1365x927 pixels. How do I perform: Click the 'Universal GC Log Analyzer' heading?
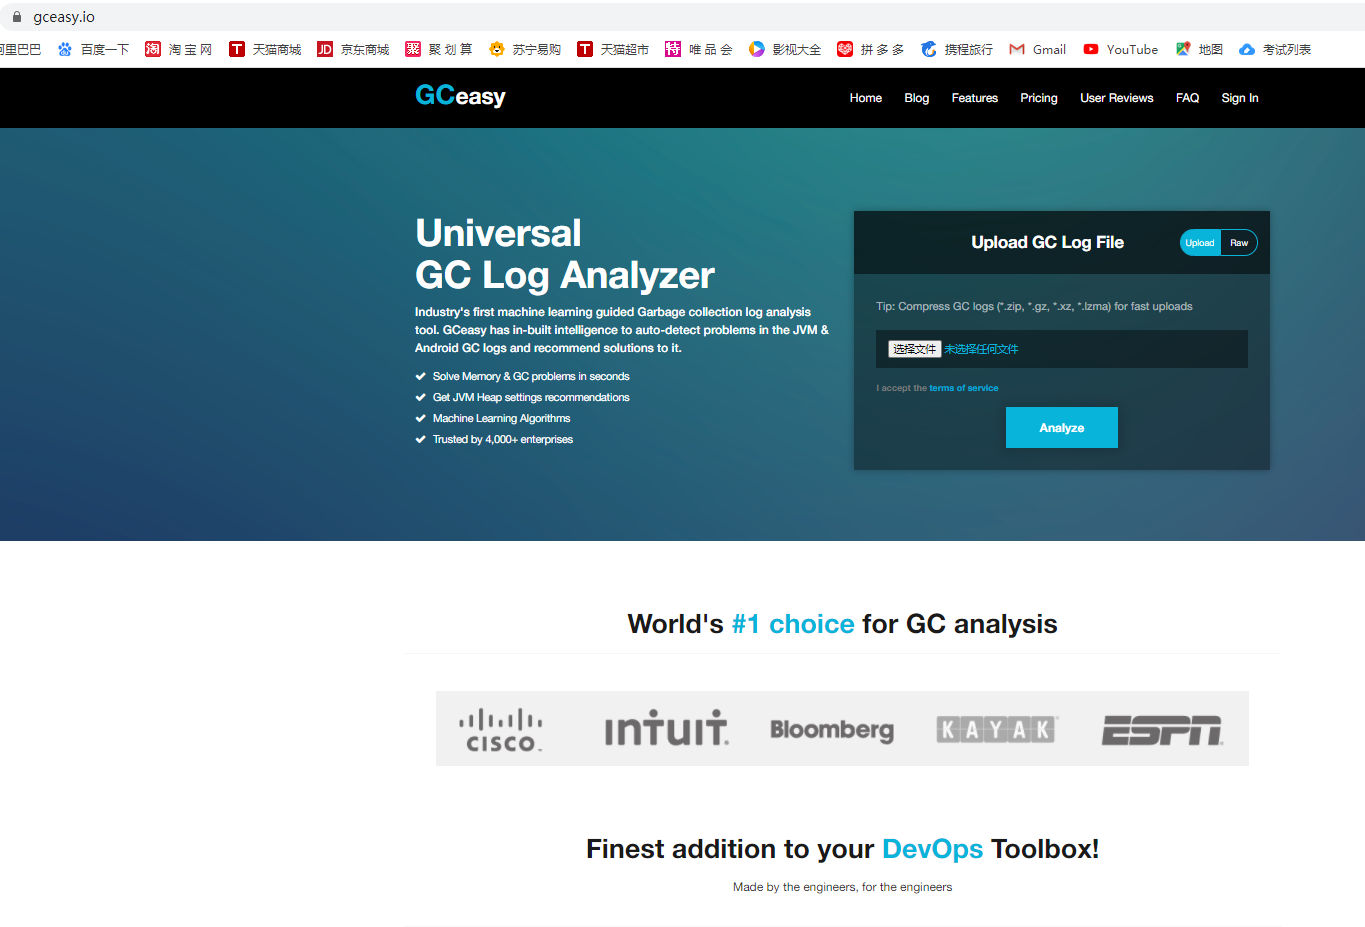click(x=565, y=254)
